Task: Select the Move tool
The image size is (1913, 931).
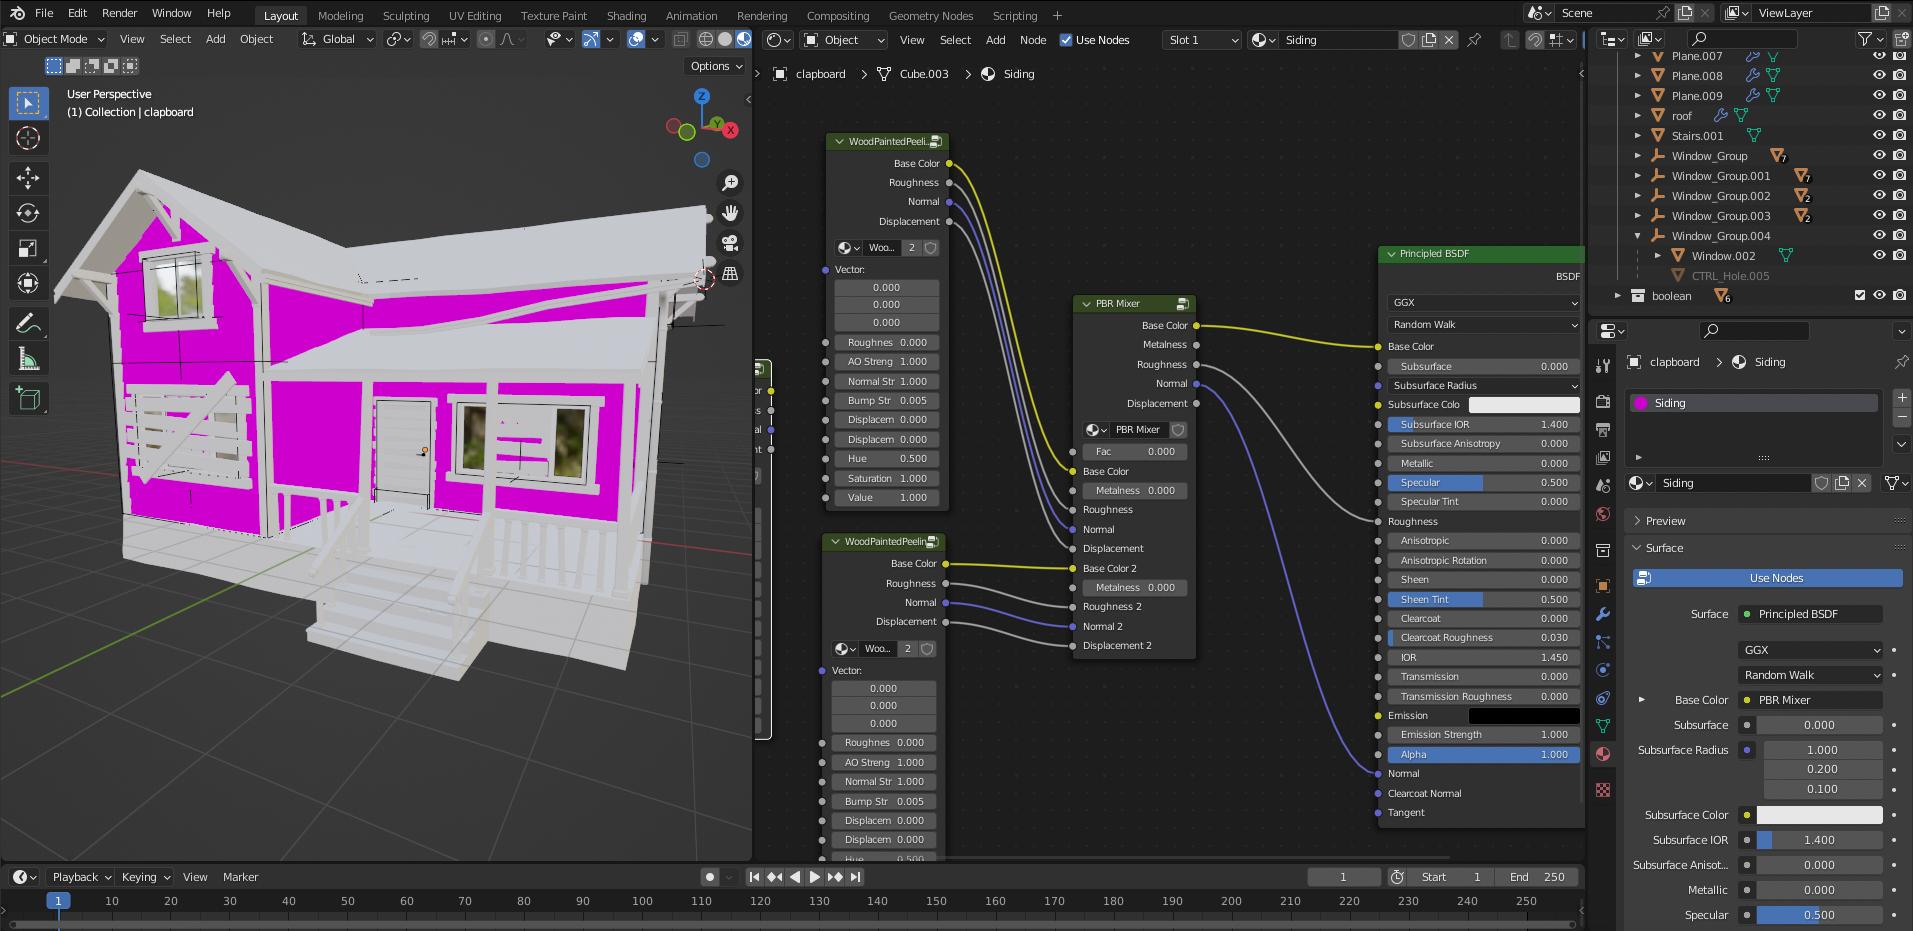Action: coord(28,178)
